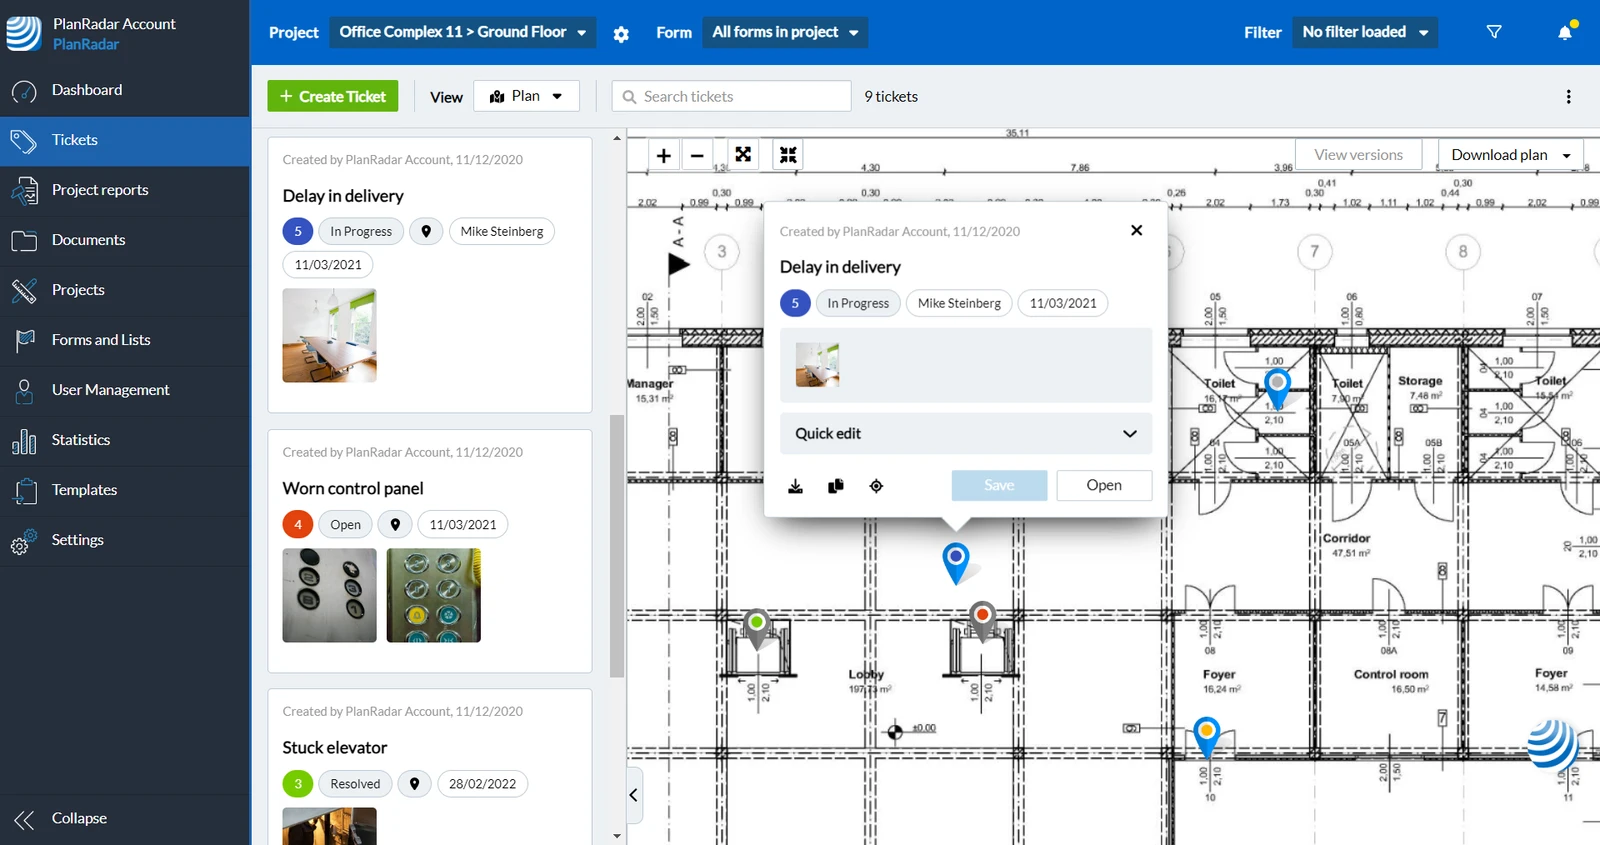The height and width of the screenshot is (845, 1600).
Task: Click the Open button in ticket popup
Action: point(1104,485)
